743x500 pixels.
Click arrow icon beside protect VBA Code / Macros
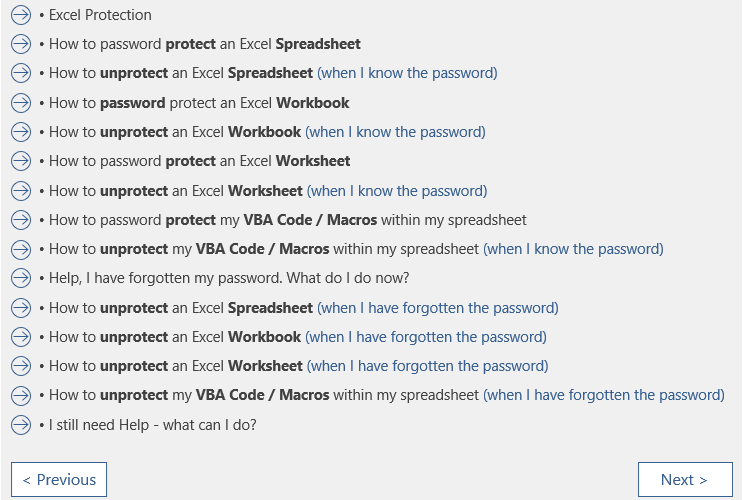click(21, 220)
